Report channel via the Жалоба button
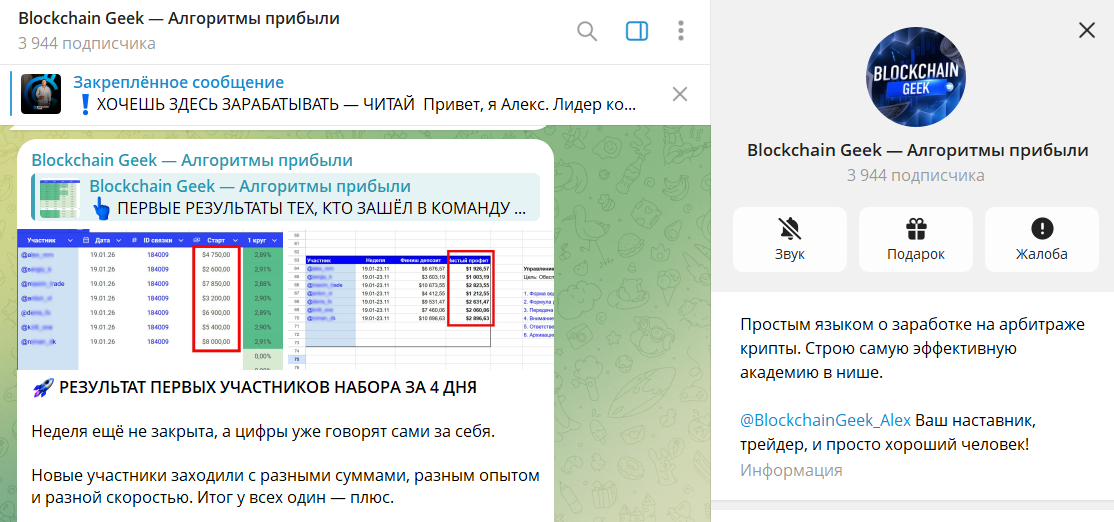The height and width of the screenshot is (522, 1114). click(x=1042, y=239)
